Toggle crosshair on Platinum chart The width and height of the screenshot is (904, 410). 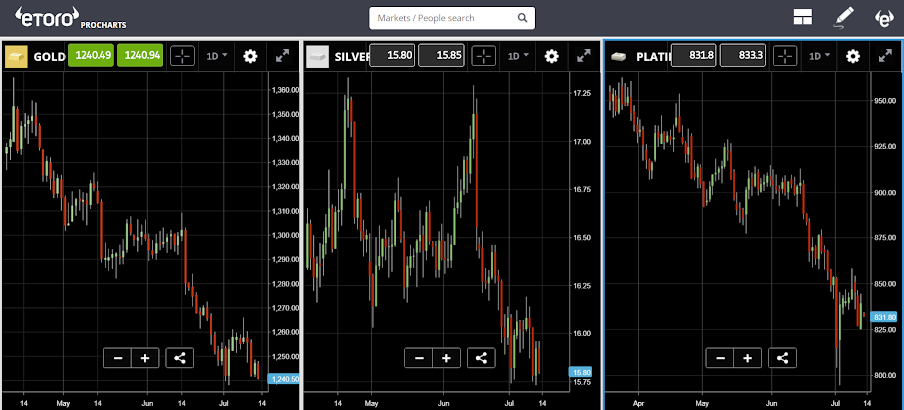coord(785,56)
